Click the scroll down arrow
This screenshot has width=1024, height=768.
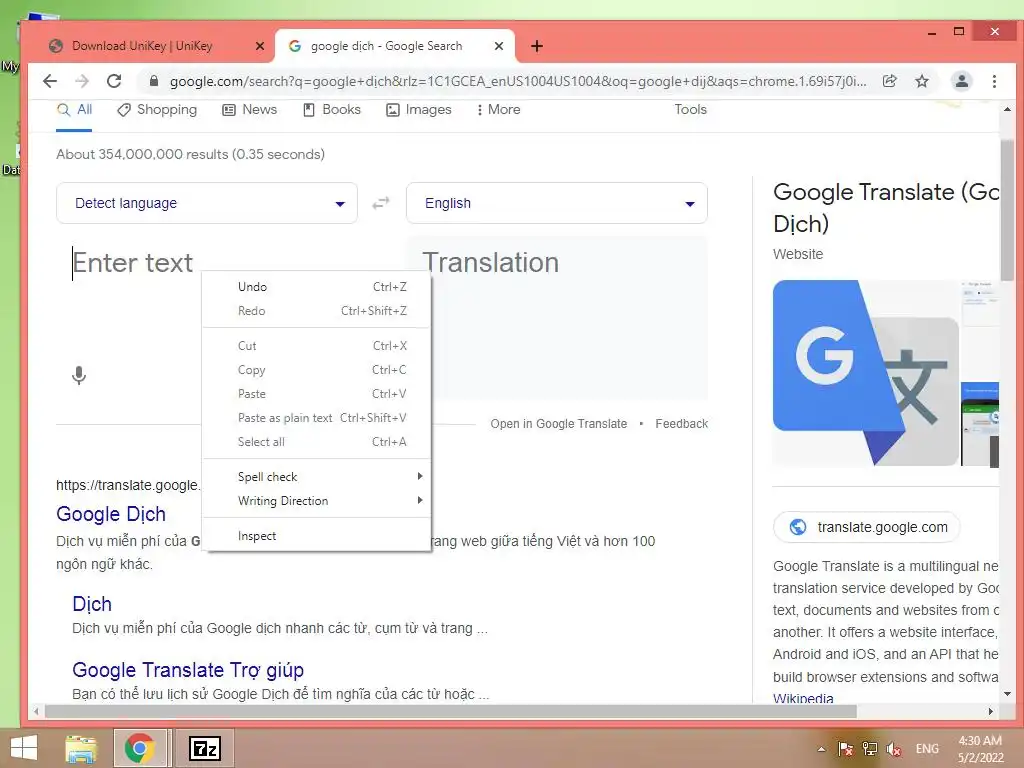click(1007, 694)
